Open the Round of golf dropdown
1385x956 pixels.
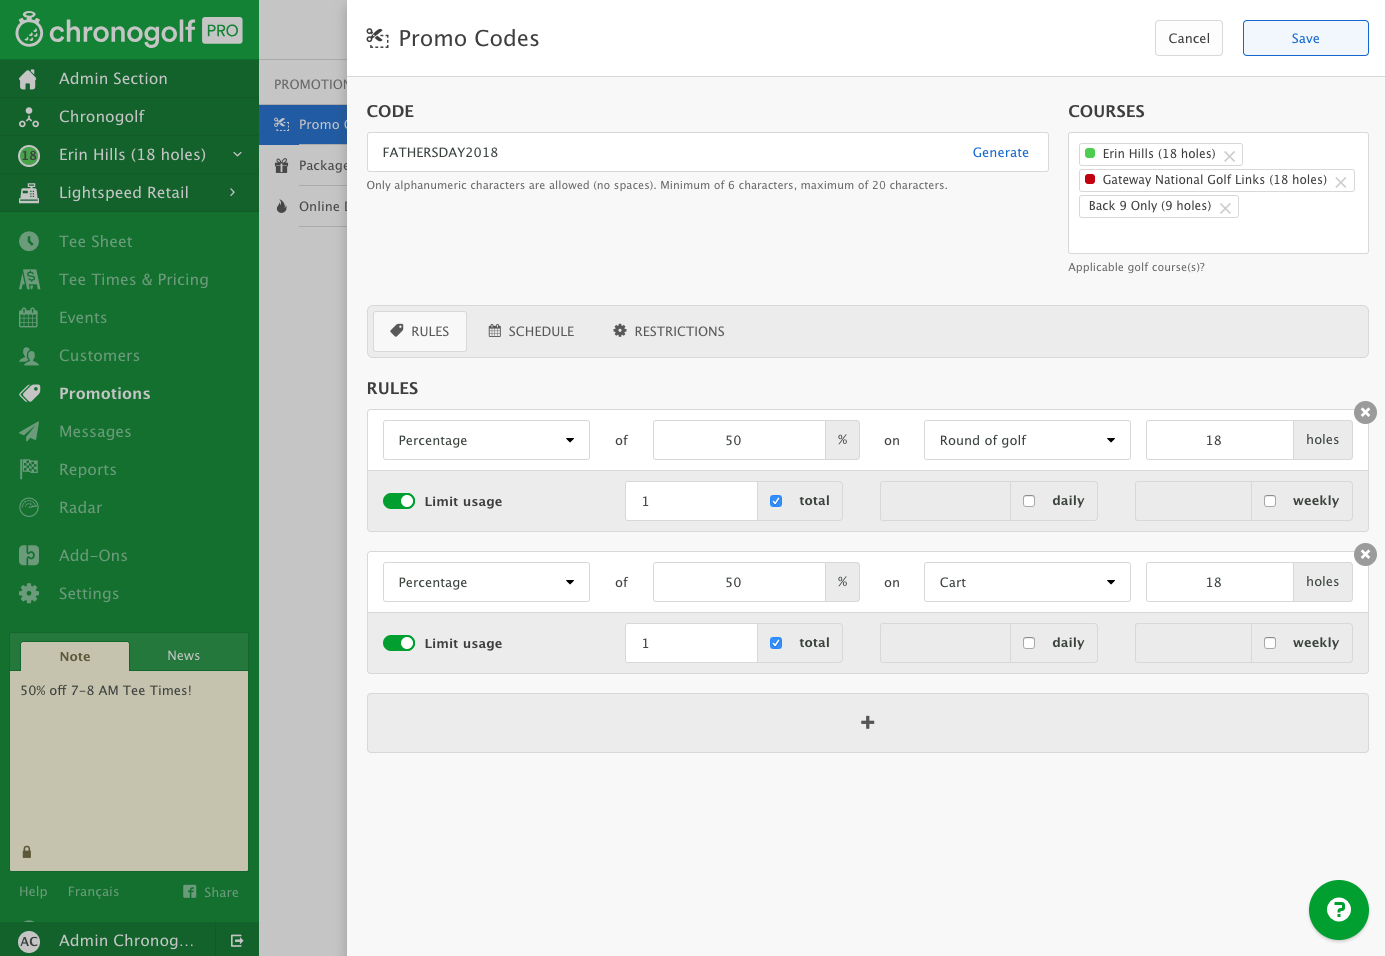pos(1027,440)
